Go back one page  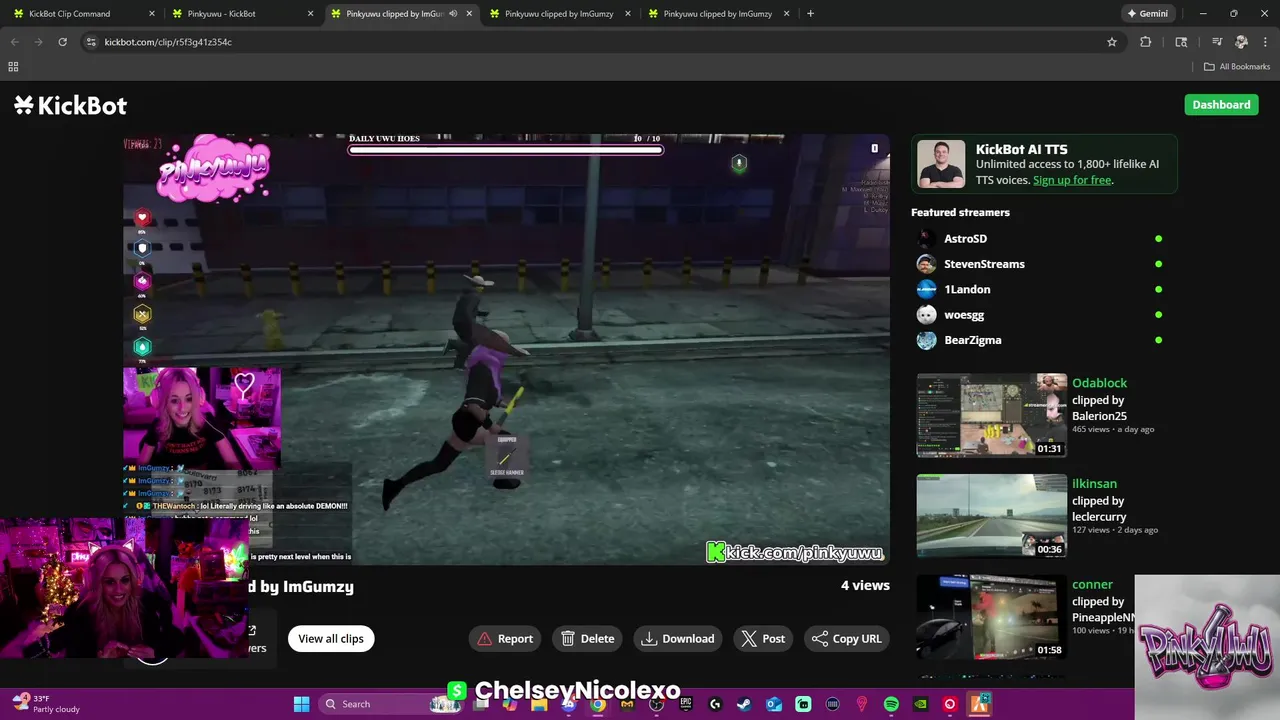point(14,42)
